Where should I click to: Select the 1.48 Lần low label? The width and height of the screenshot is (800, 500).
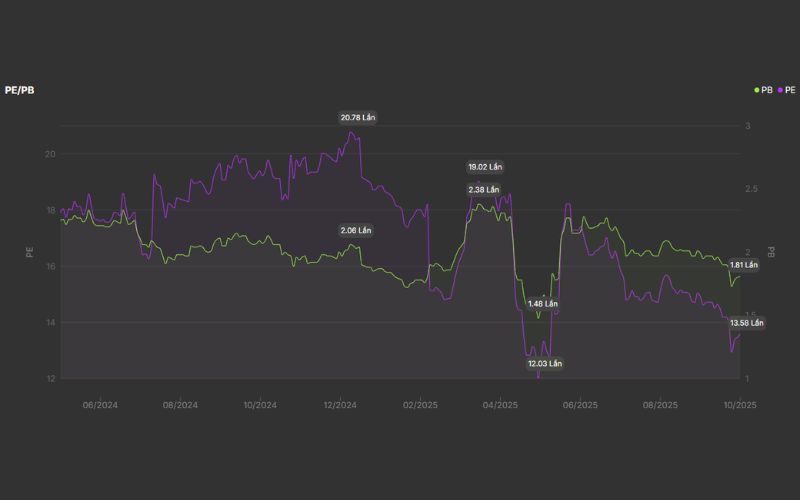pyautogui.click(x=543, y=303)
